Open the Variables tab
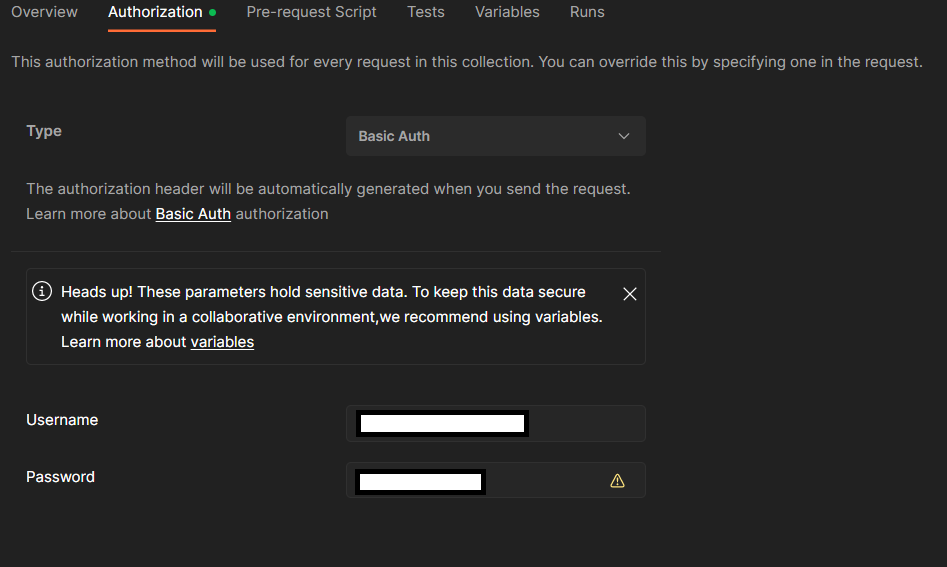 (x=507, y=12)
